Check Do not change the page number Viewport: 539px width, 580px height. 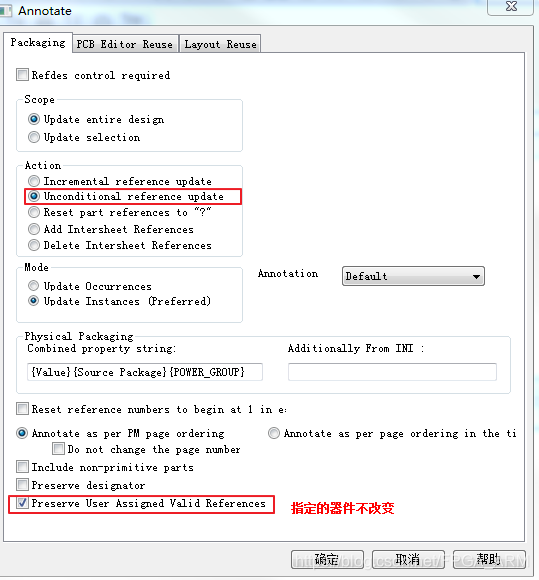[x=58, y=449]
